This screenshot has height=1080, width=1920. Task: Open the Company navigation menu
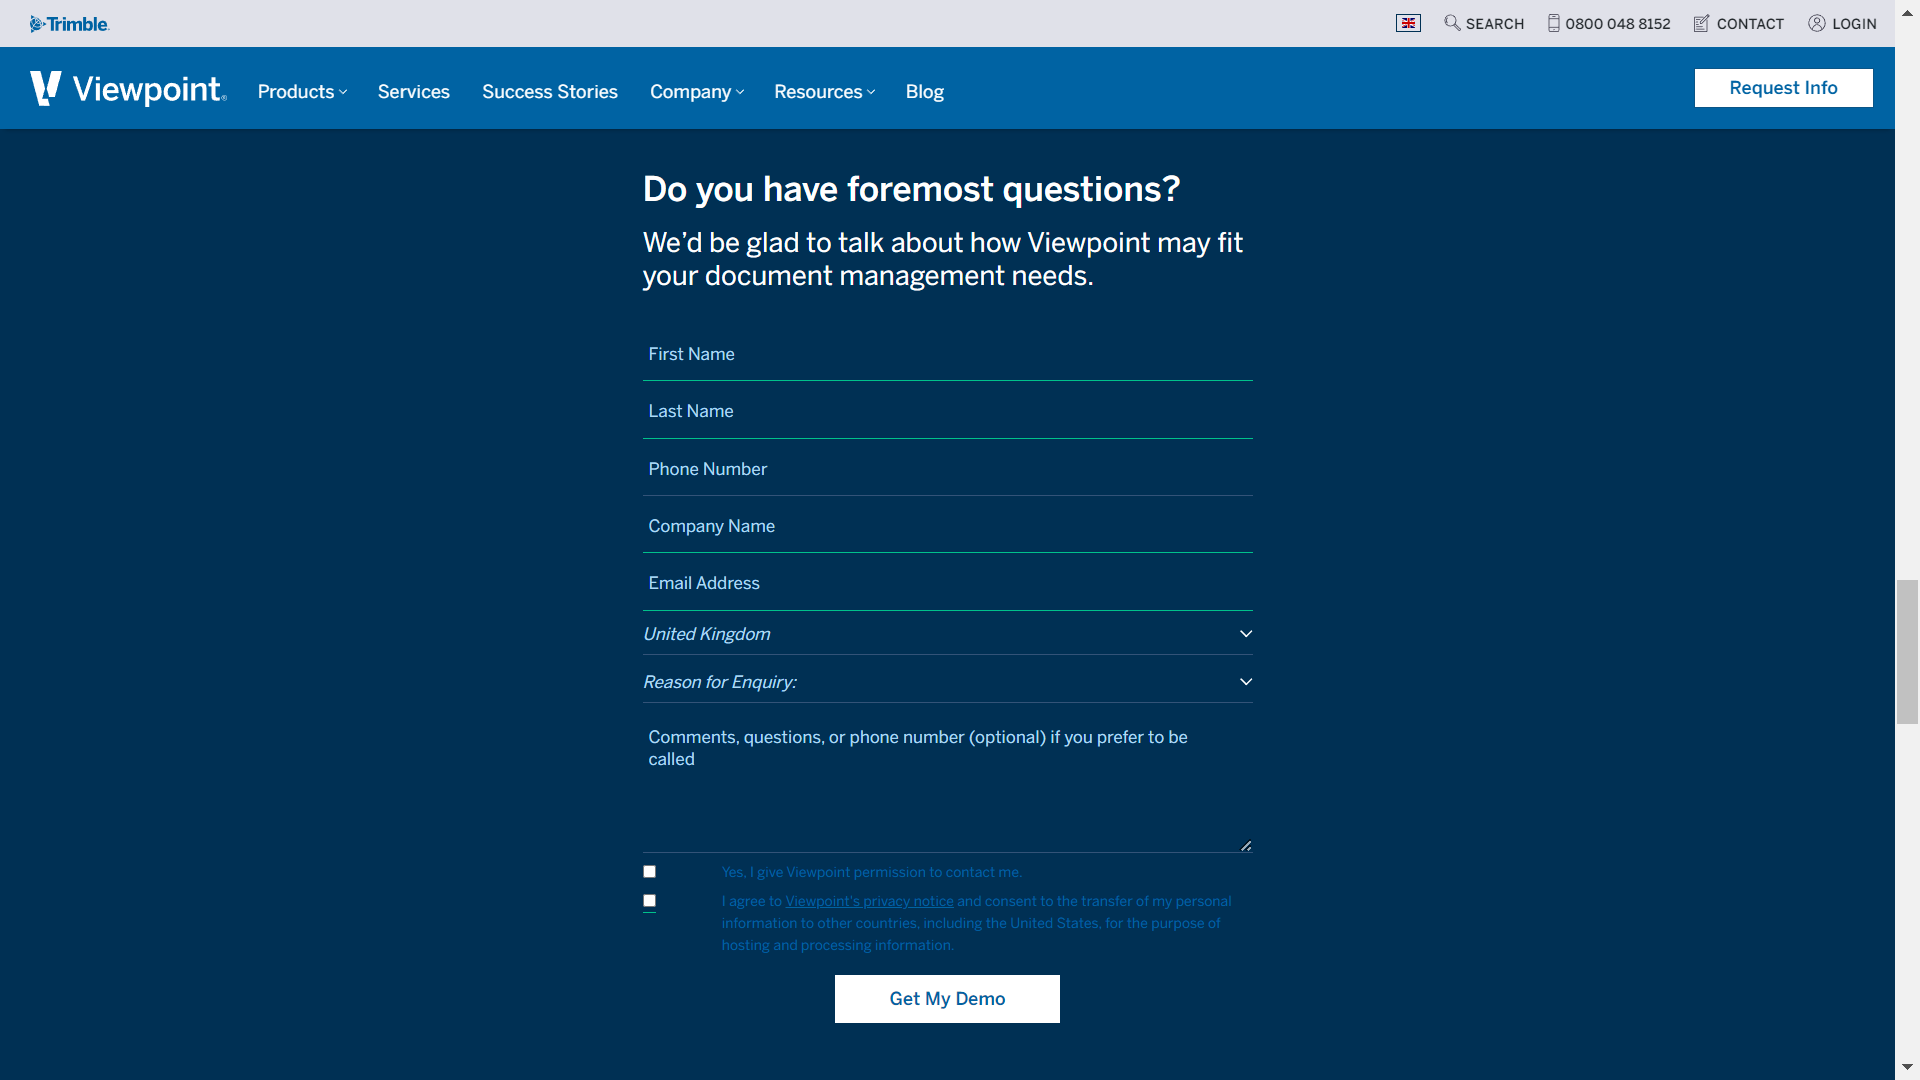pos(696,91)
